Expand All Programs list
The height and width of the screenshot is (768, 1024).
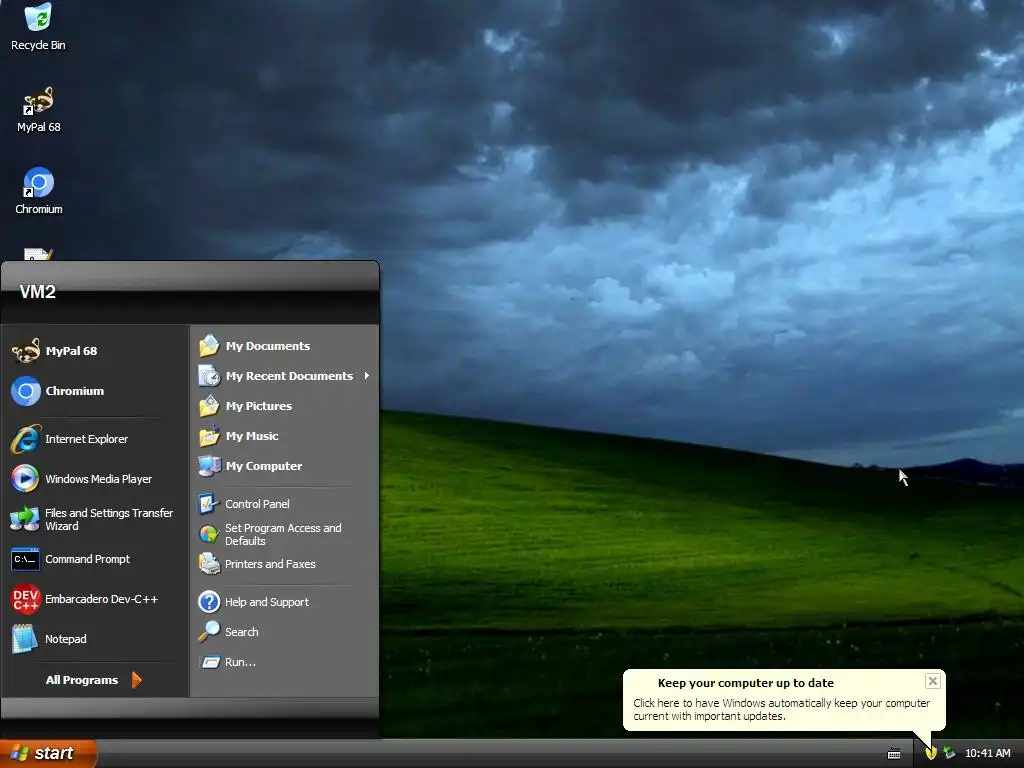(95, 680)
